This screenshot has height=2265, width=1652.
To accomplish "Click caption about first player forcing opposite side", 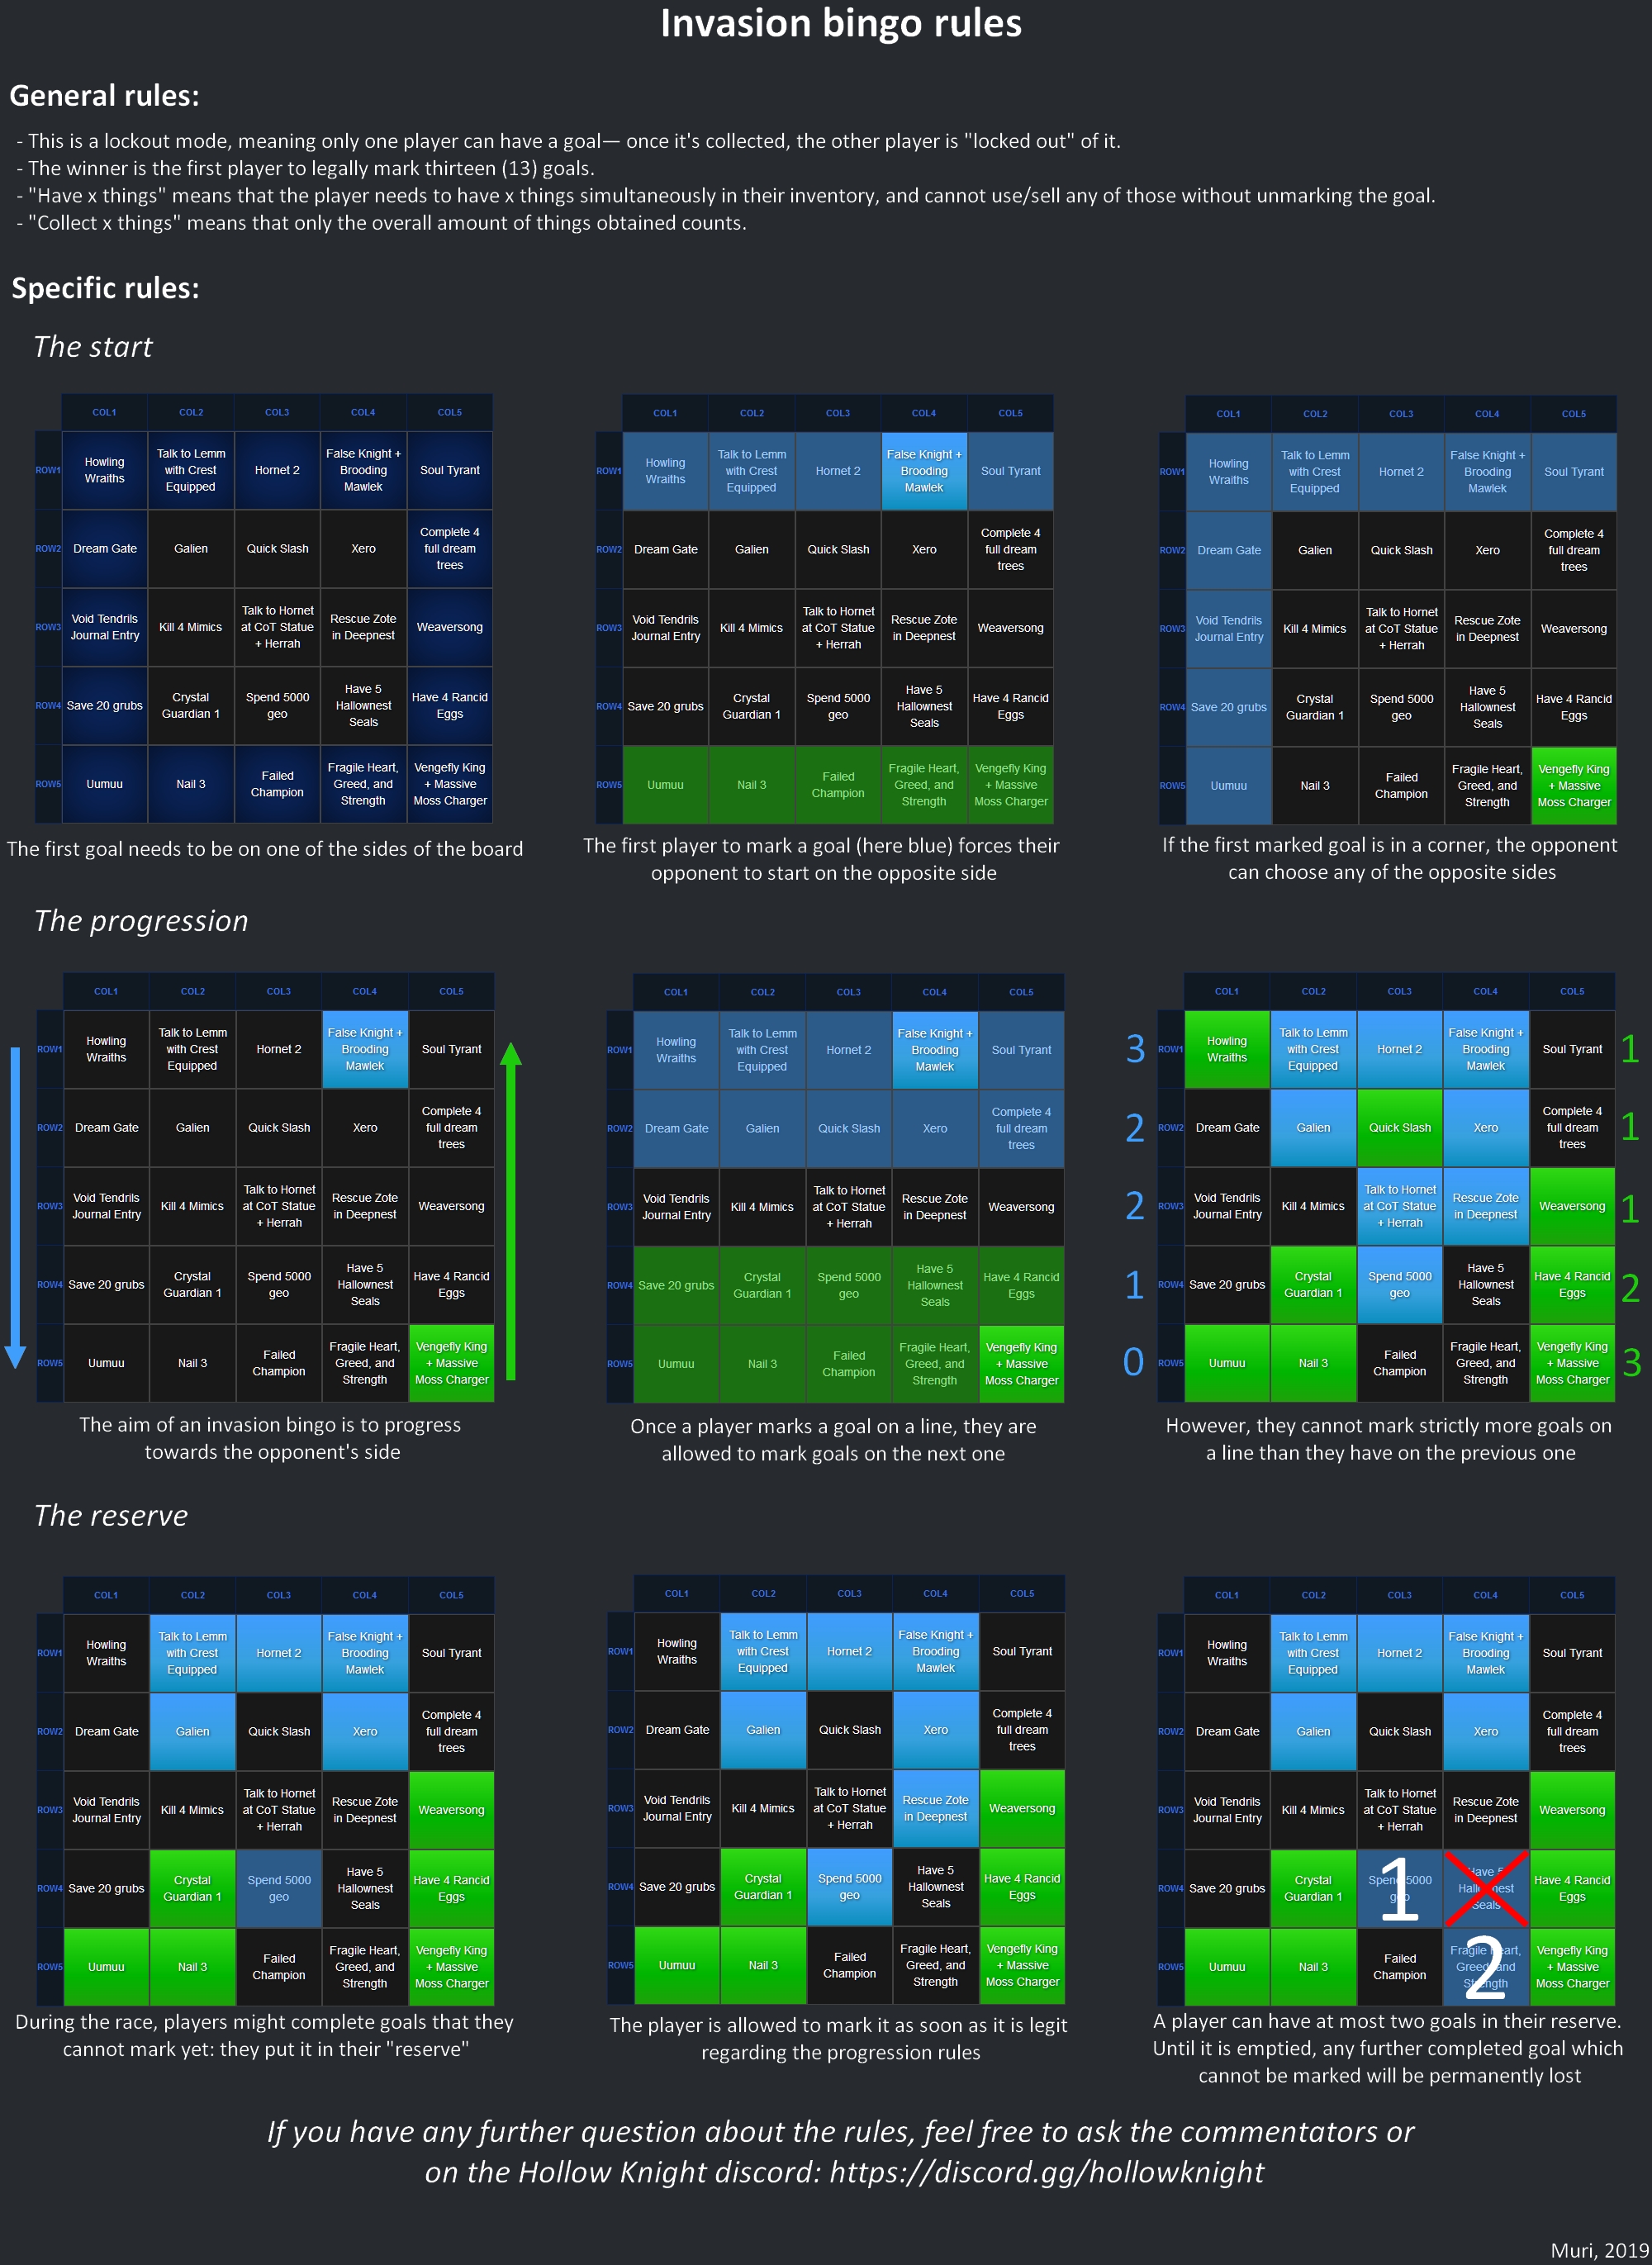I will tap(822, 859).
